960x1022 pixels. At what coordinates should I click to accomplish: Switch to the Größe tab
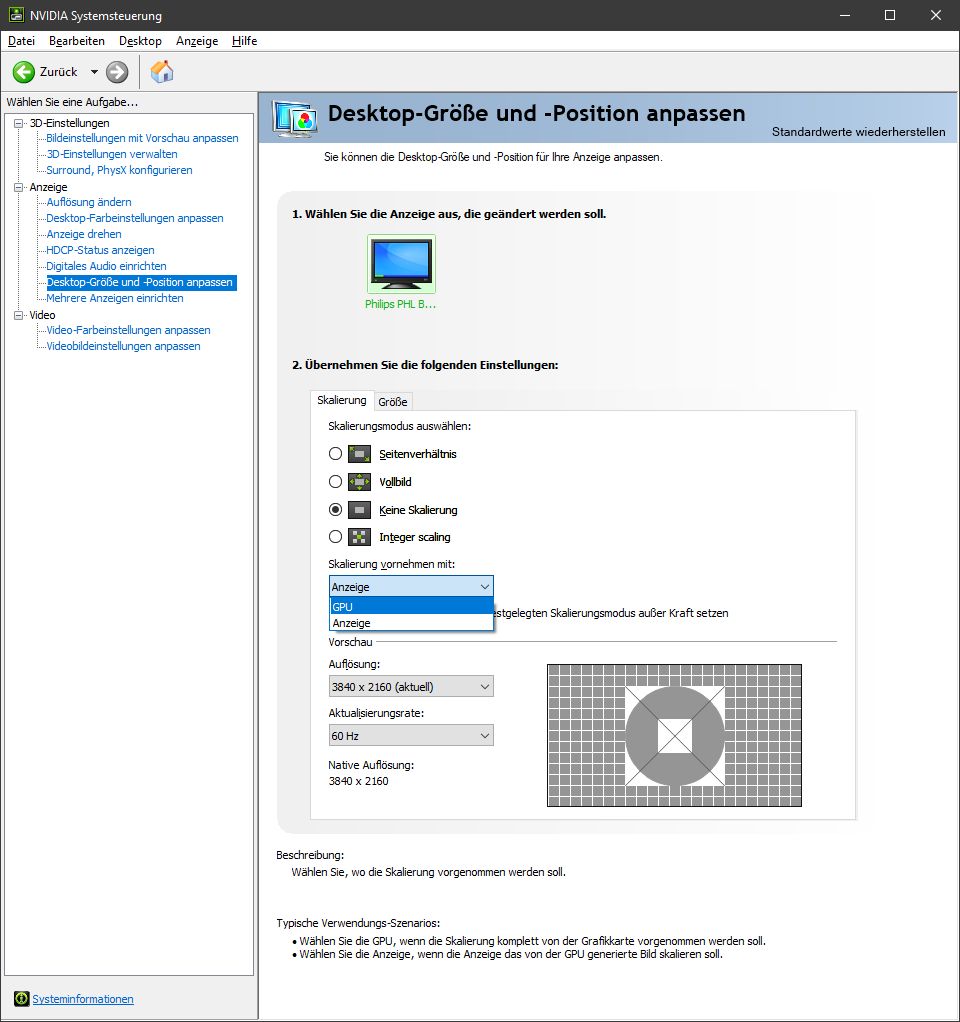click(x=393, y=402)
